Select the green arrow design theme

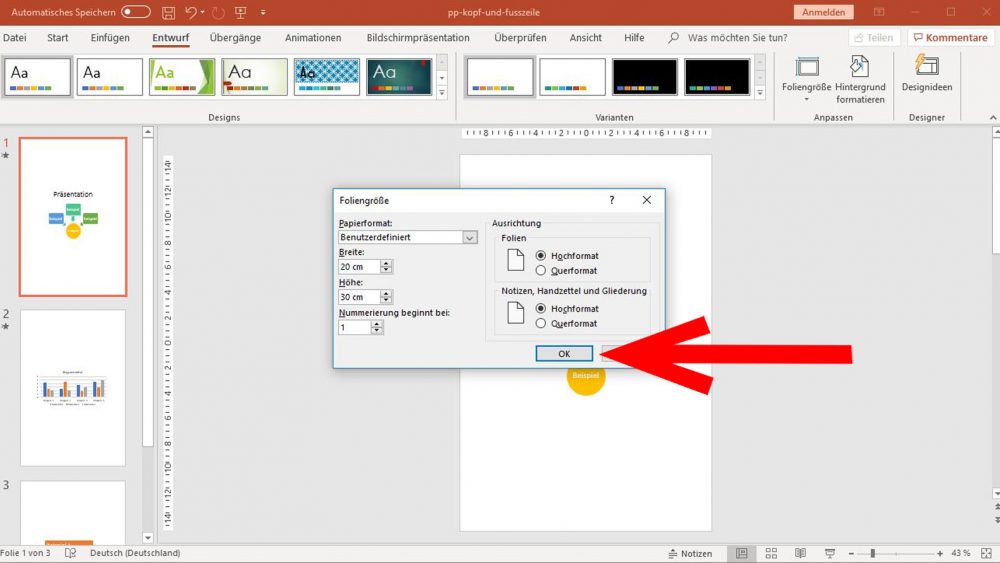pyautogui.click(x=182, y=77)
